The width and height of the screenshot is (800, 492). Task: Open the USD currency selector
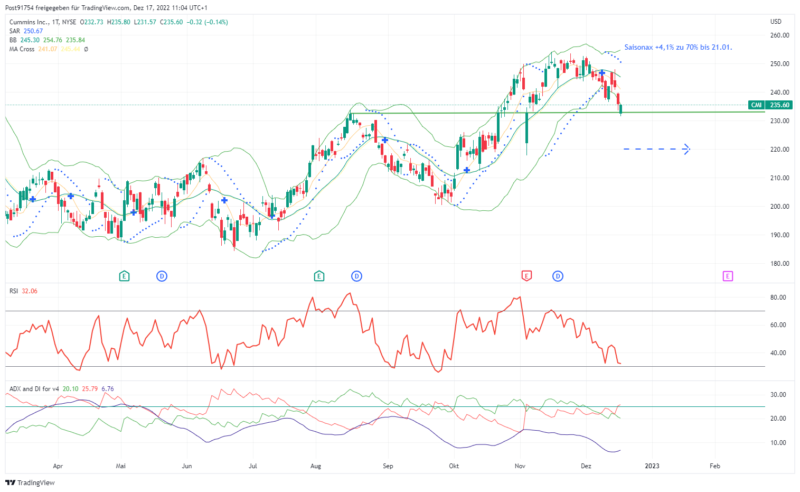click(x=775, y=21)
